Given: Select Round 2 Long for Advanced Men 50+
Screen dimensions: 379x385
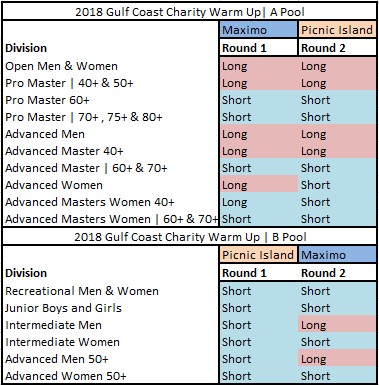Looking at the screenshot, I should pyautogui.click(x=337, y=359).
